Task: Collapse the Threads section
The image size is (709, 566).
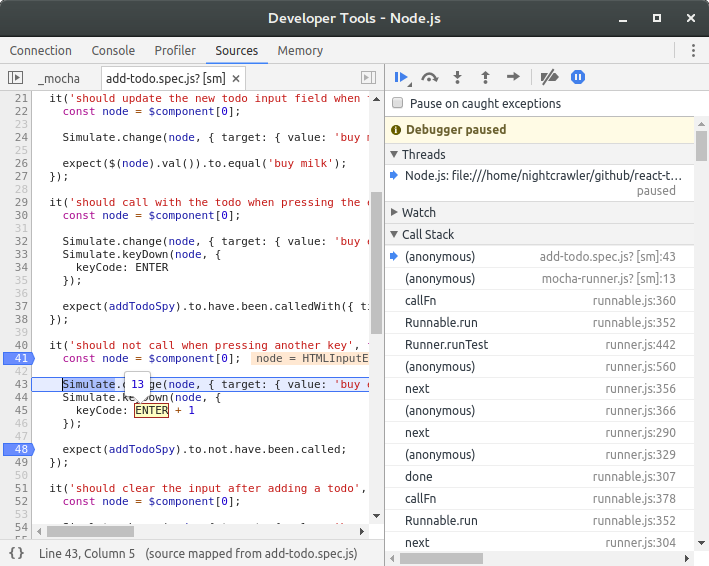Action: tap(394, 154)
